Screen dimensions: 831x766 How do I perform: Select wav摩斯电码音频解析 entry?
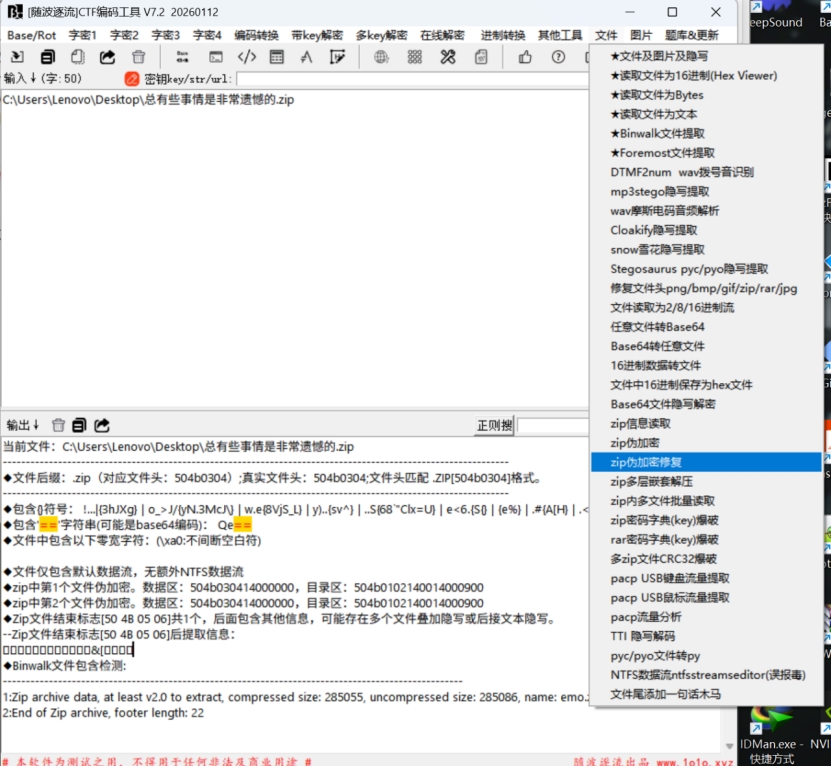(x=706, y=211)
